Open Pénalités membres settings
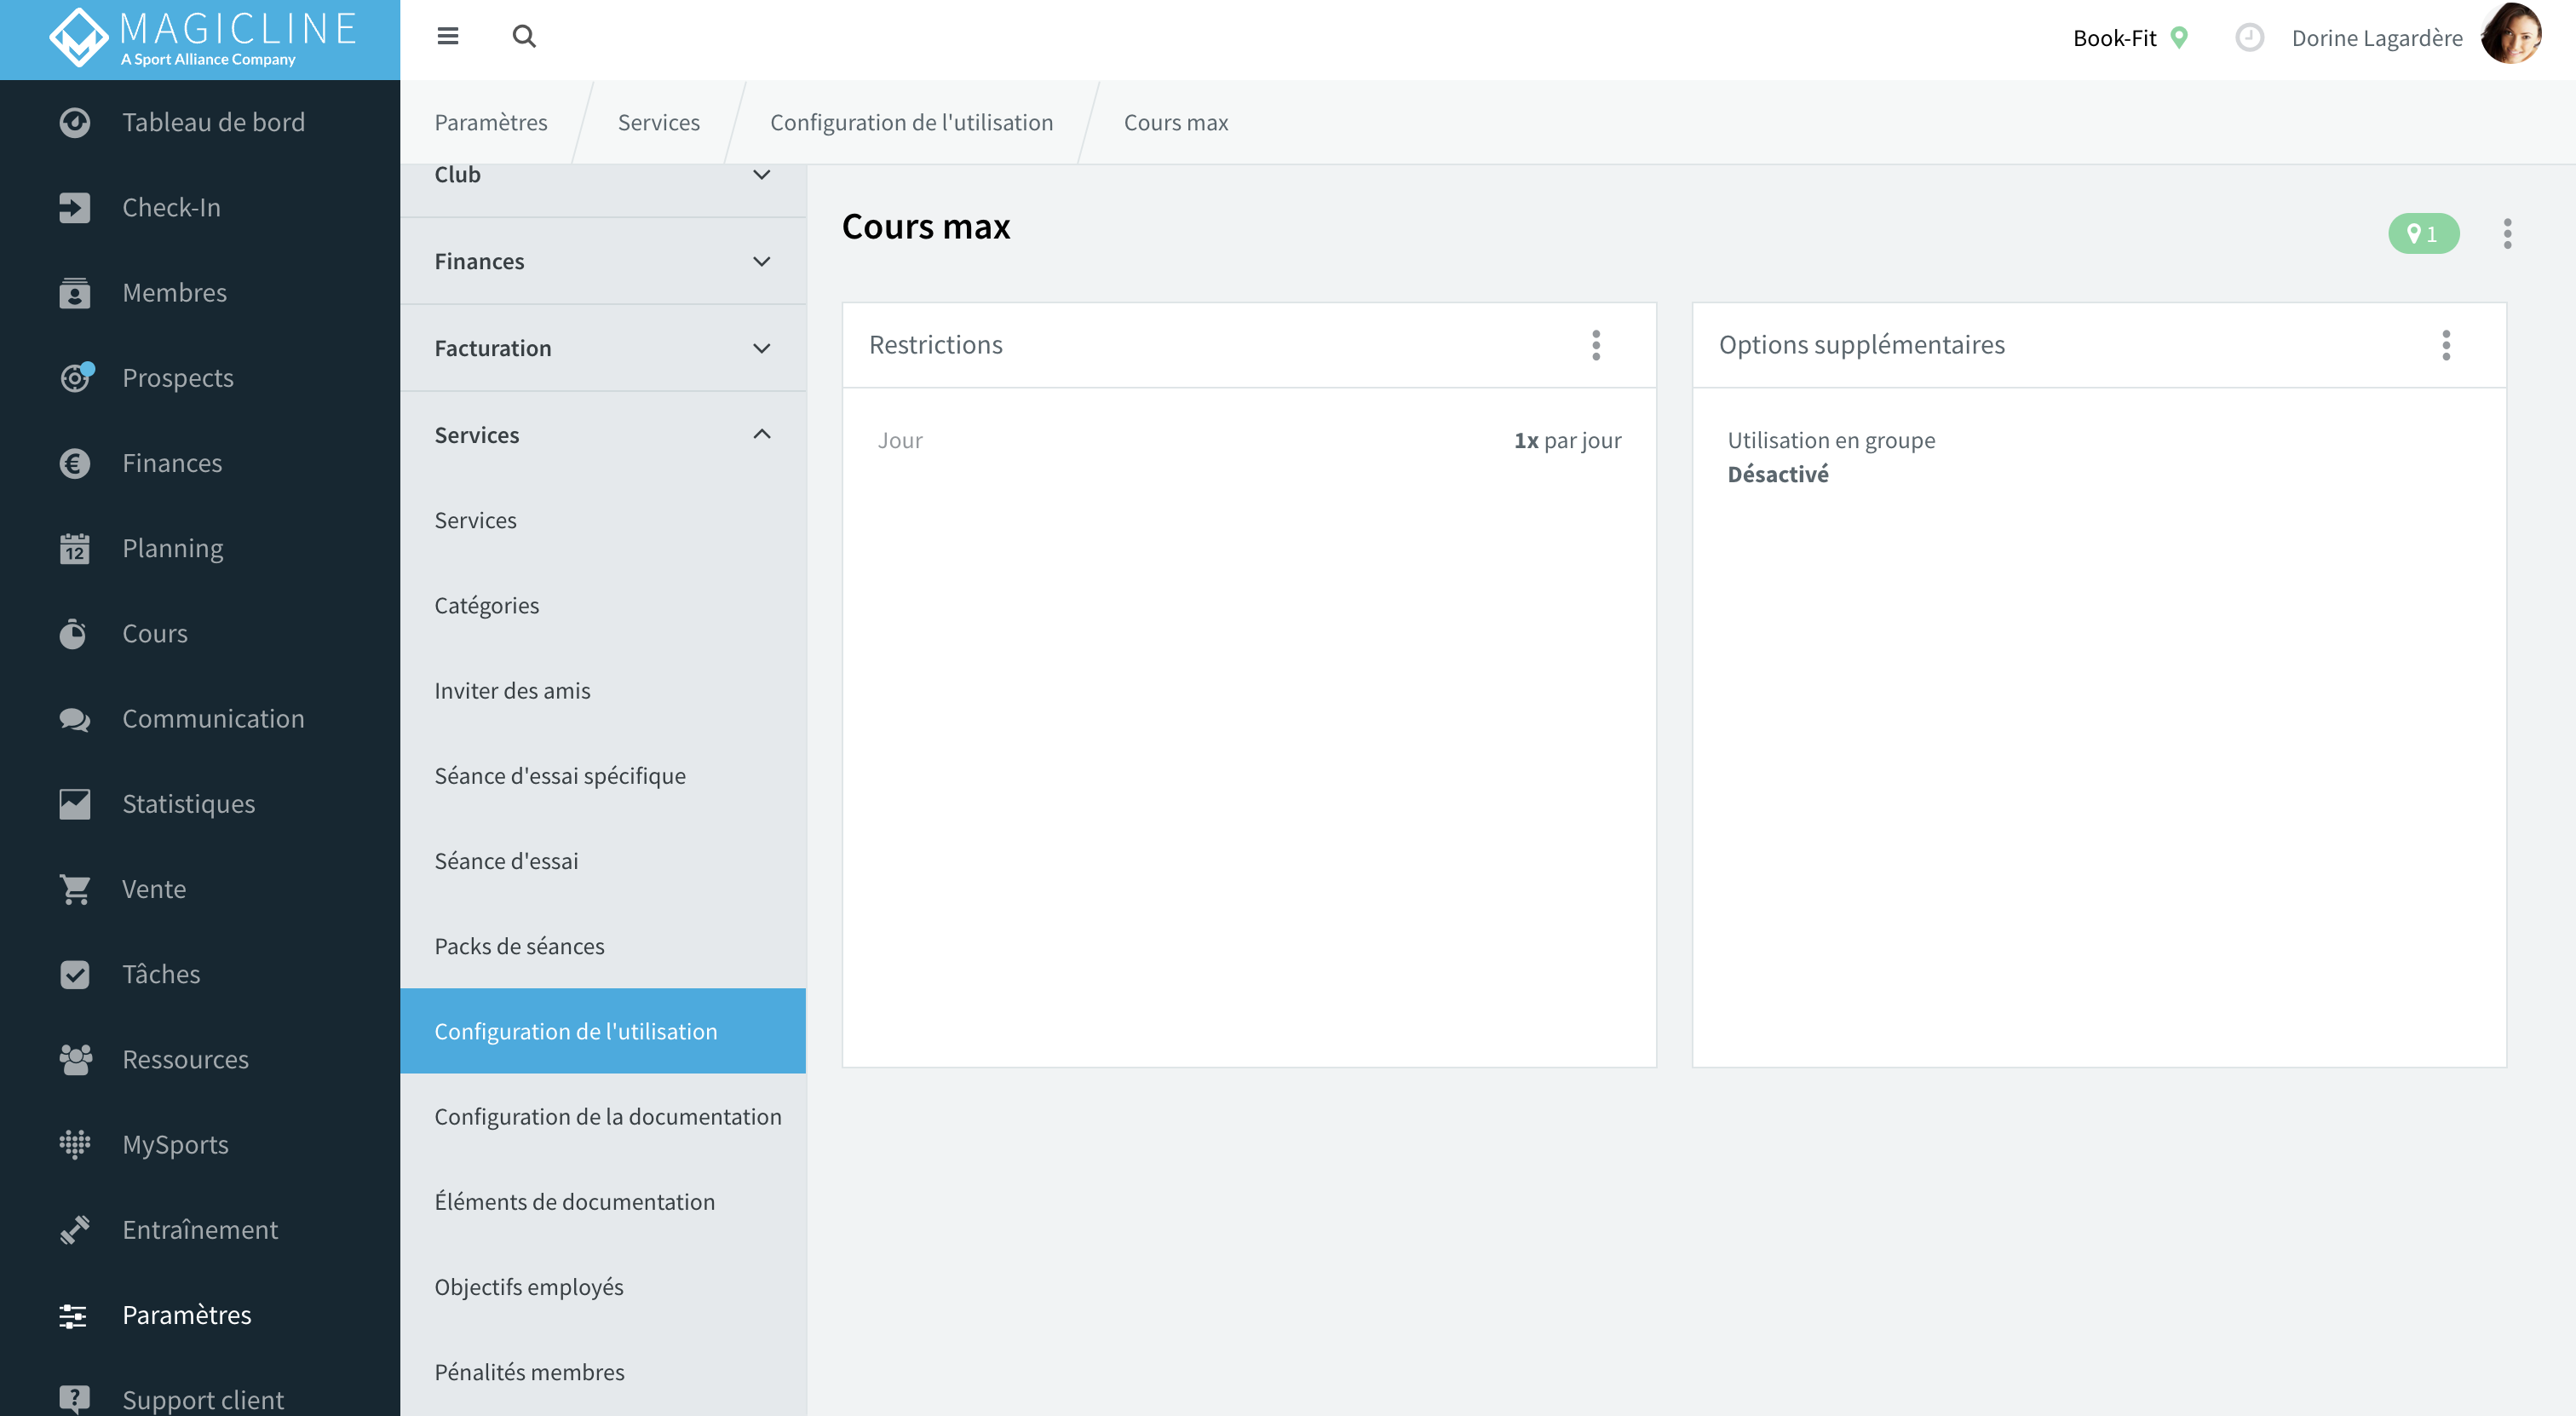This screenshot has width=2576, height=1416. 603,1371
